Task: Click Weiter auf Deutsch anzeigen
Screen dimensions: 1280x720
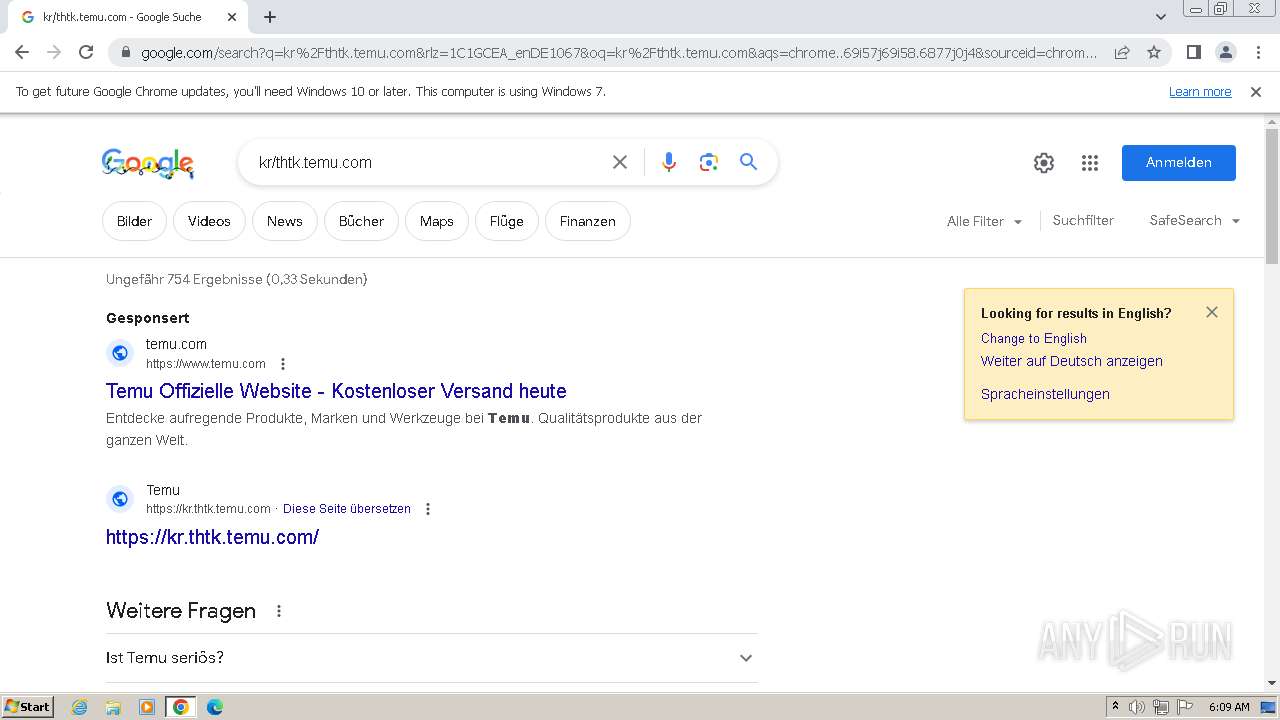Action: coord(1071,361)
